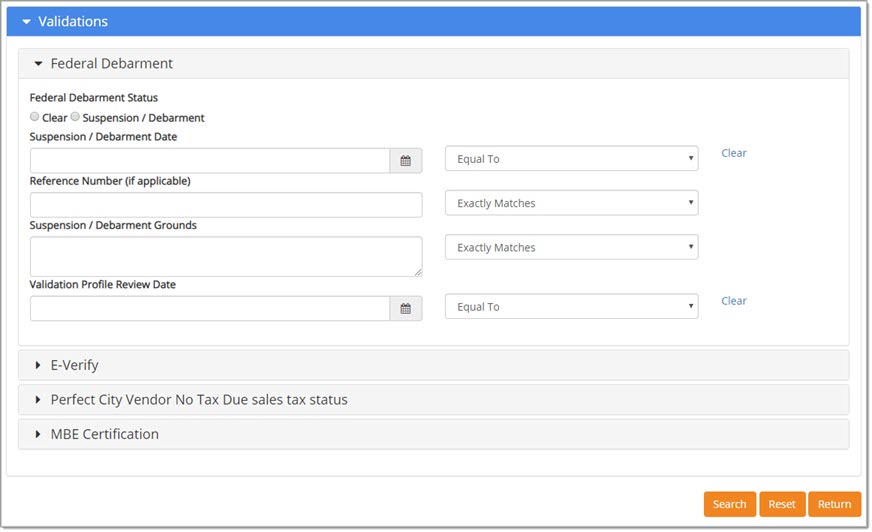Screen dimensions: 872x532
Task: Open the Equal To dropdown for Debarment Date
Action: click(571, 159)
